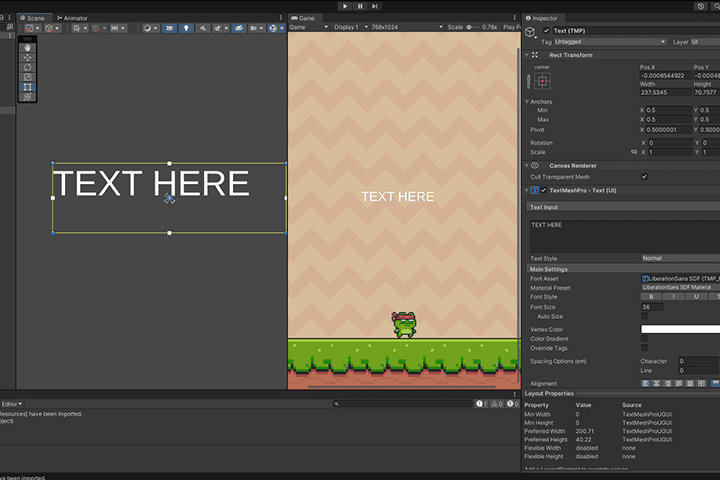Enable the Color Gradient checkbox
Image resolution: width=720 pixels, height=480 pixels.
644,339
